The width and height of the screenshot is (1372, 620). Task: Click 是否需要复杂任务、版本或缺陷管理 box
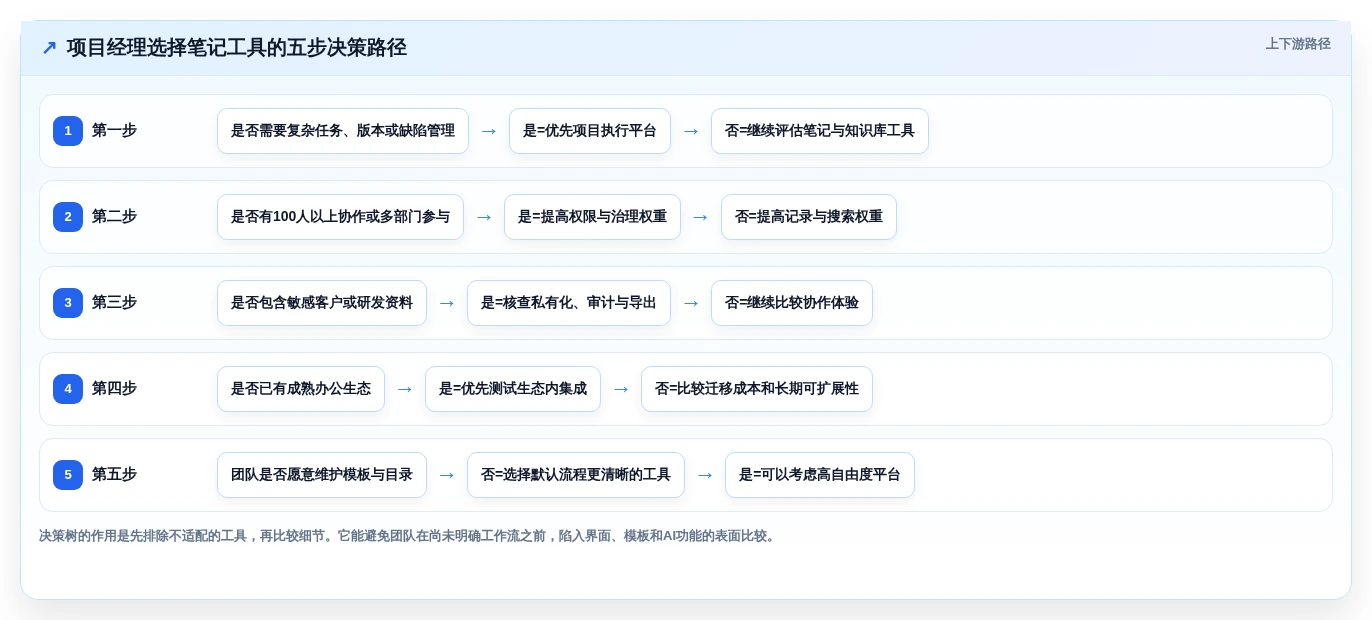[x=343, y=131]
